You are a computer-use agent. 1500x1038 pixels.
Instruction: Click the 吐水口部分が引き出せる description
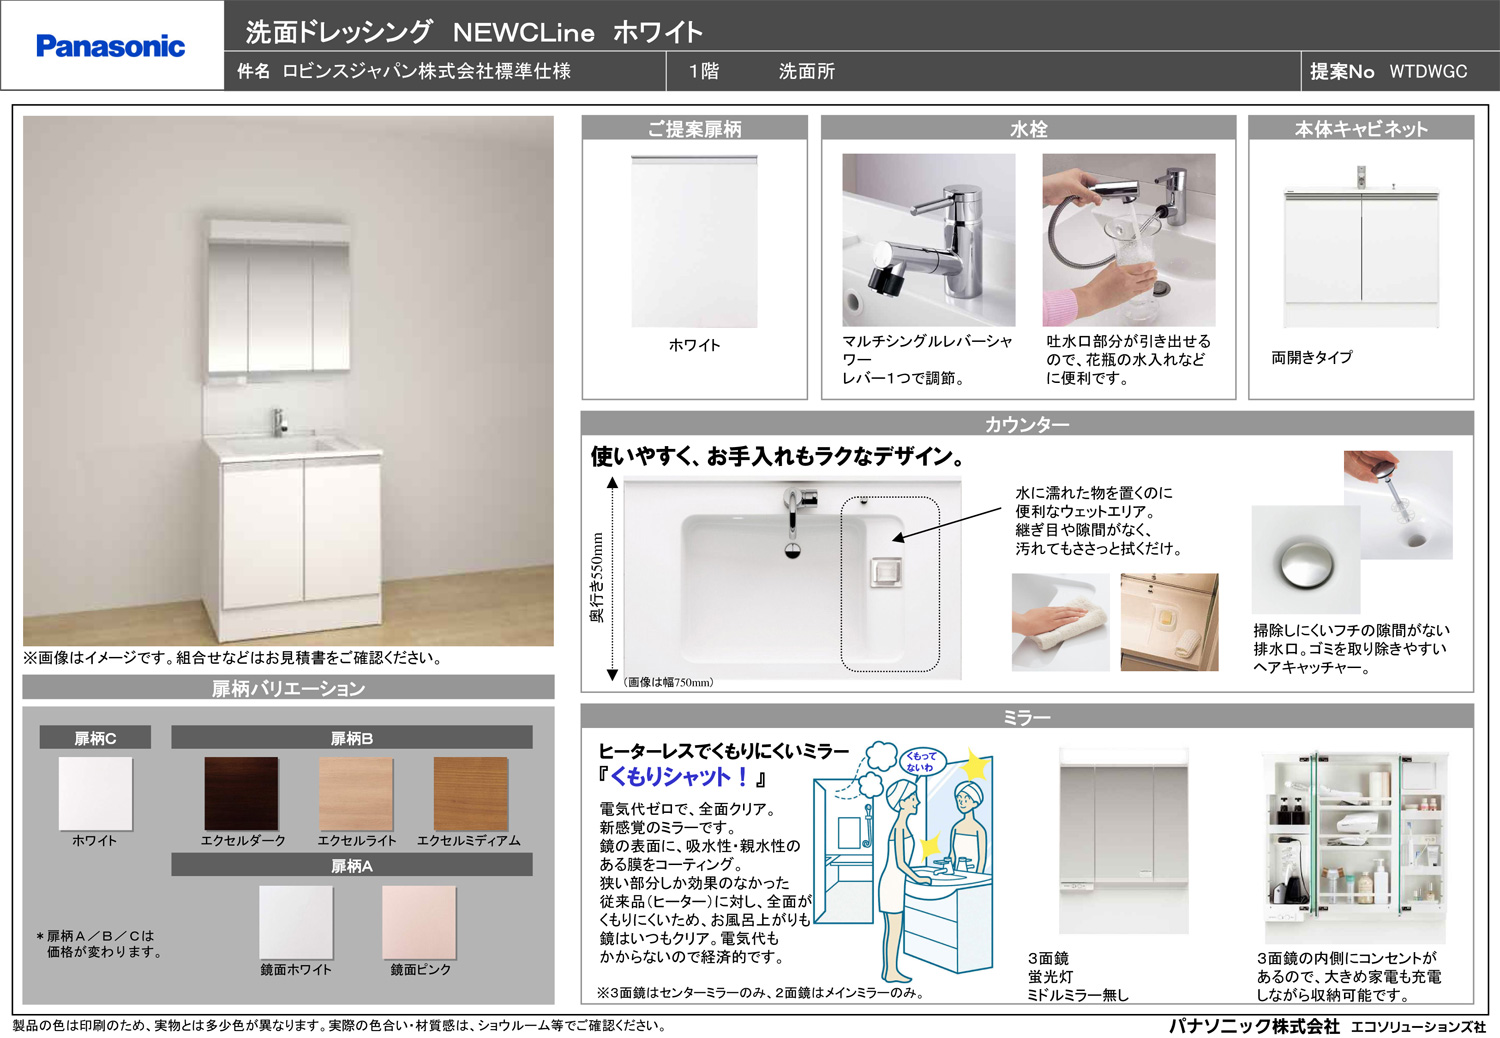(1128, 359)
